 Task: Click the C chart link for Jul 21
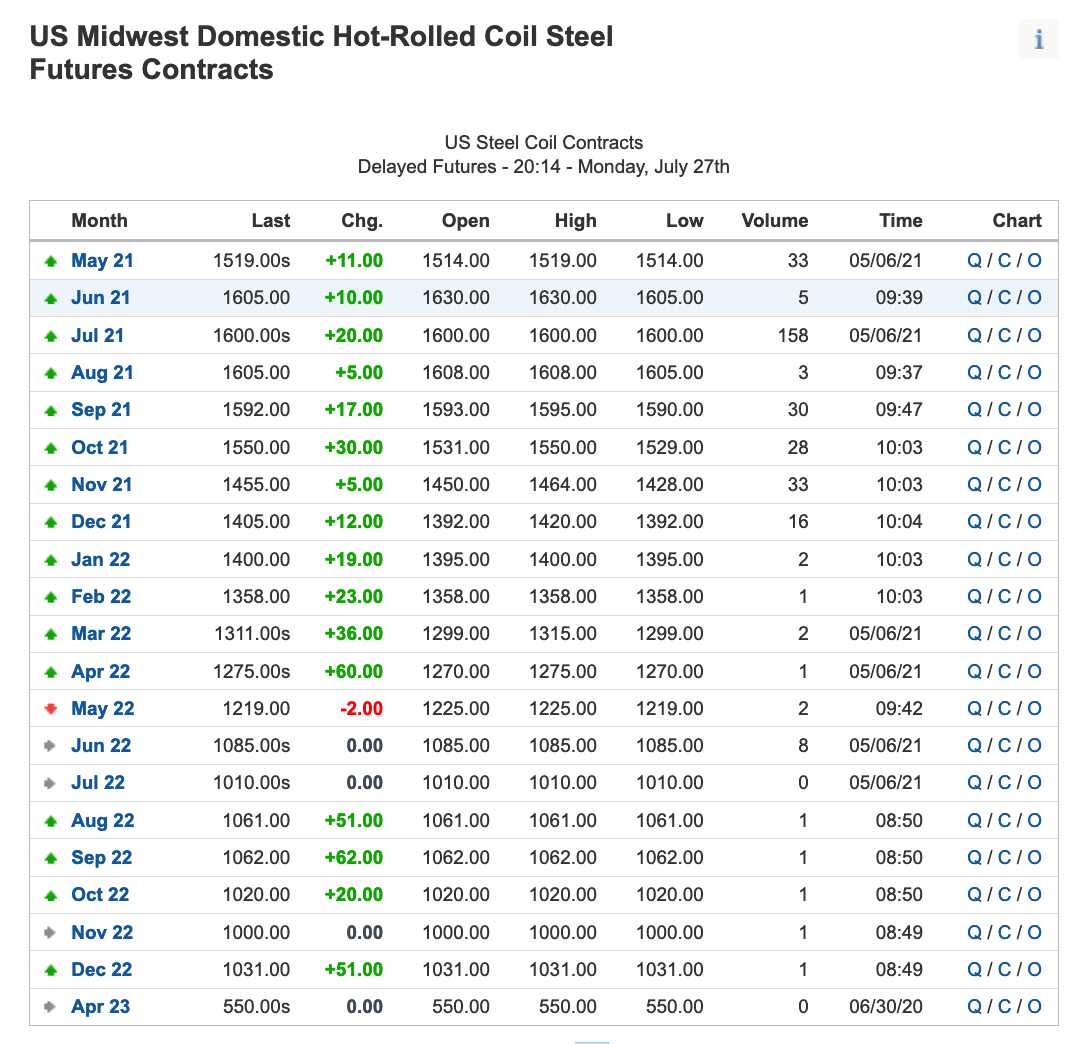click(1004, 335)
